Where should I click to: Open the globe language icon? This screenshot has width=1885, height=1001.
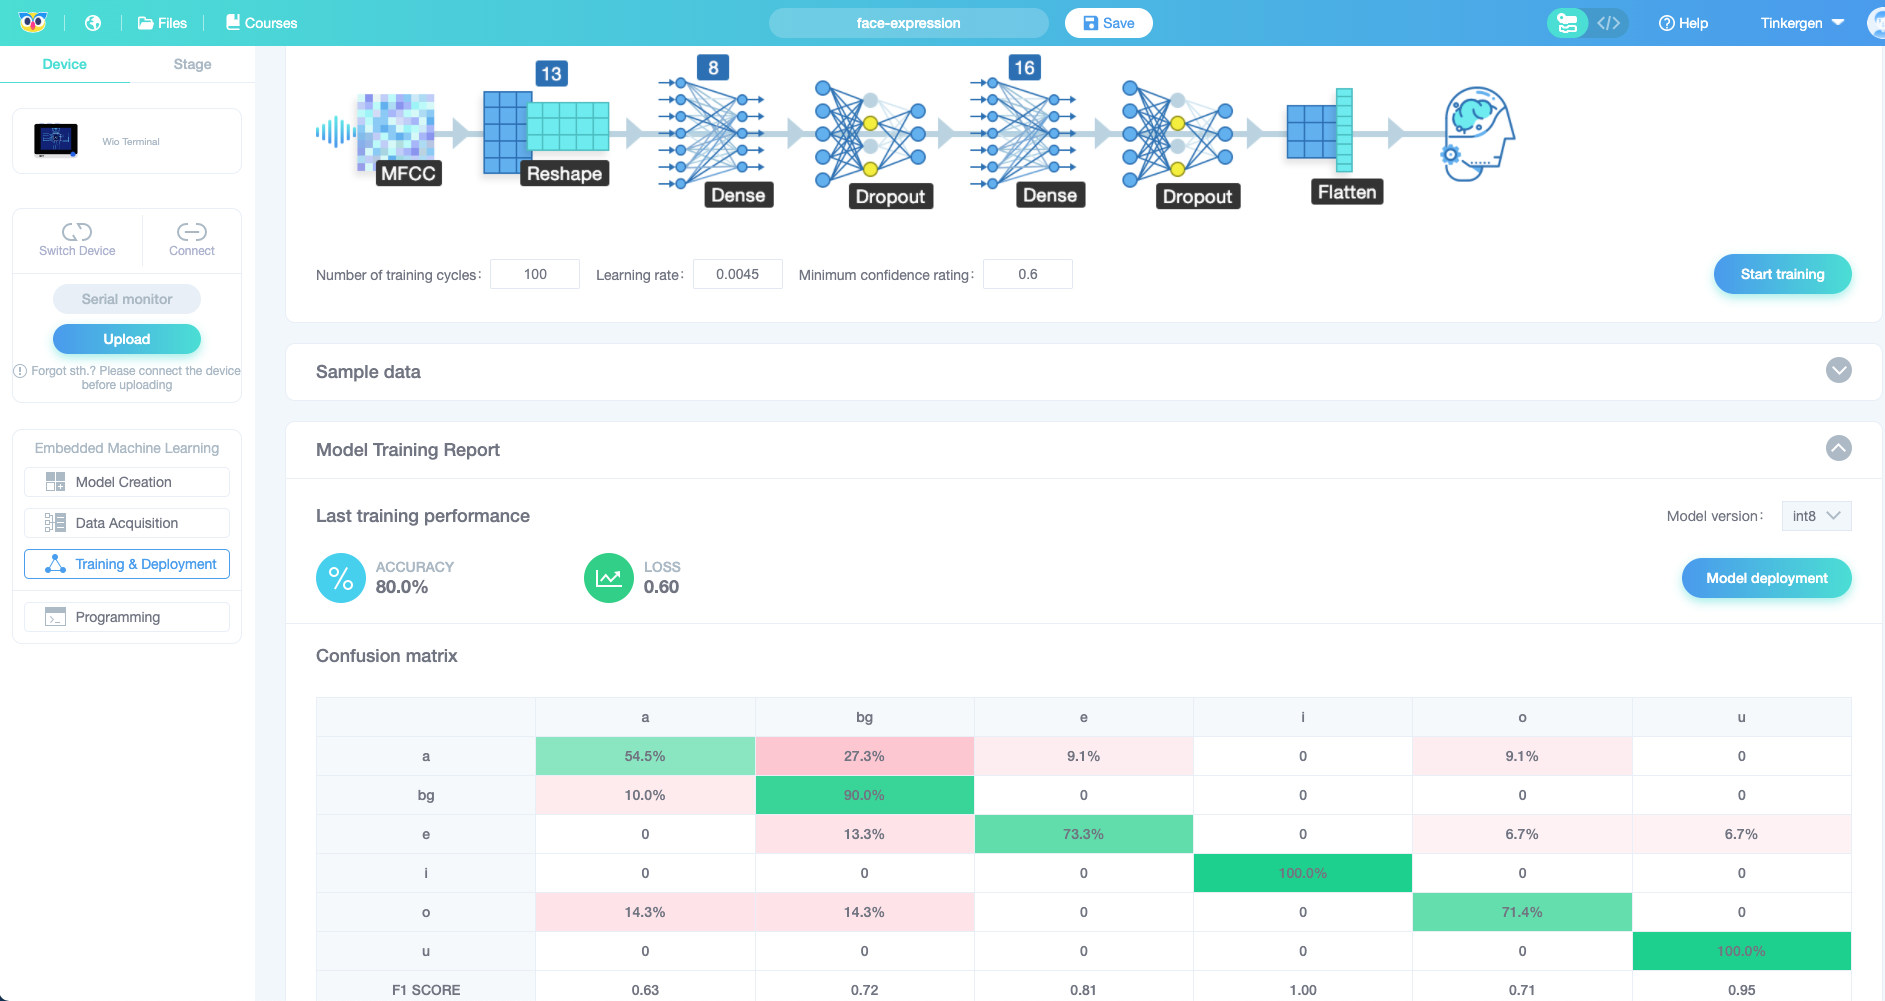93,23
